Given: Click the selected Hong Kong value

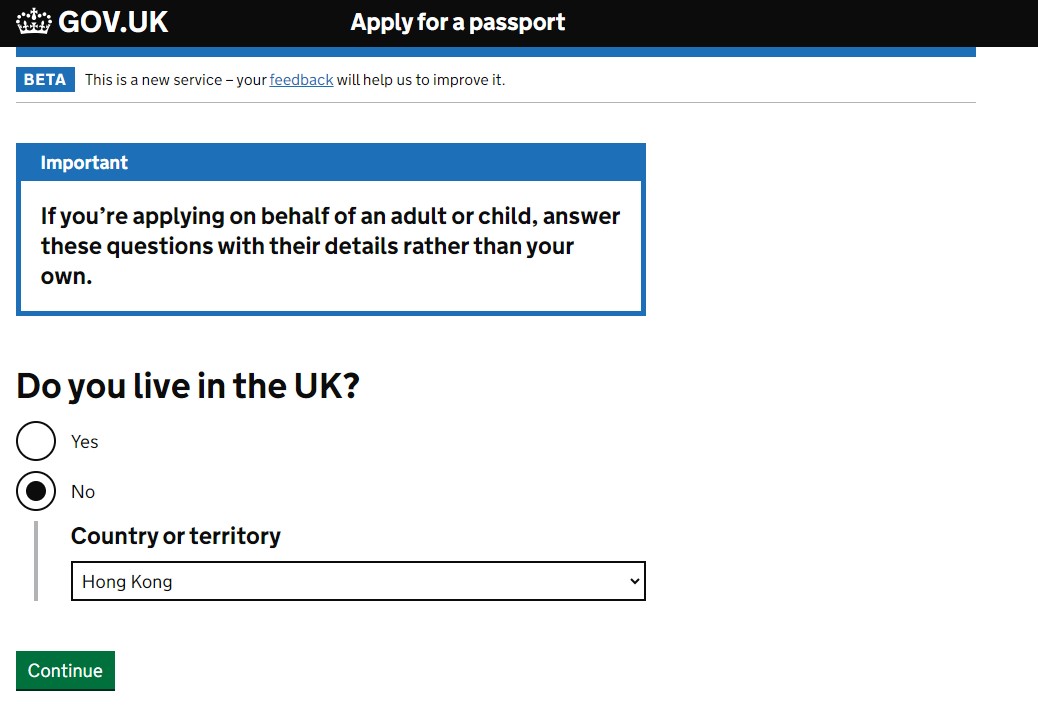Looking at the screenshot, I should click(127, 582).
